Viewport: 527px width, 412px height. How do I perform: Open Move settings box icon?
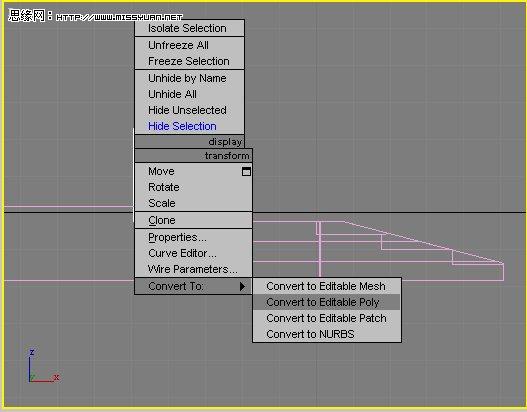click(246, 171)
